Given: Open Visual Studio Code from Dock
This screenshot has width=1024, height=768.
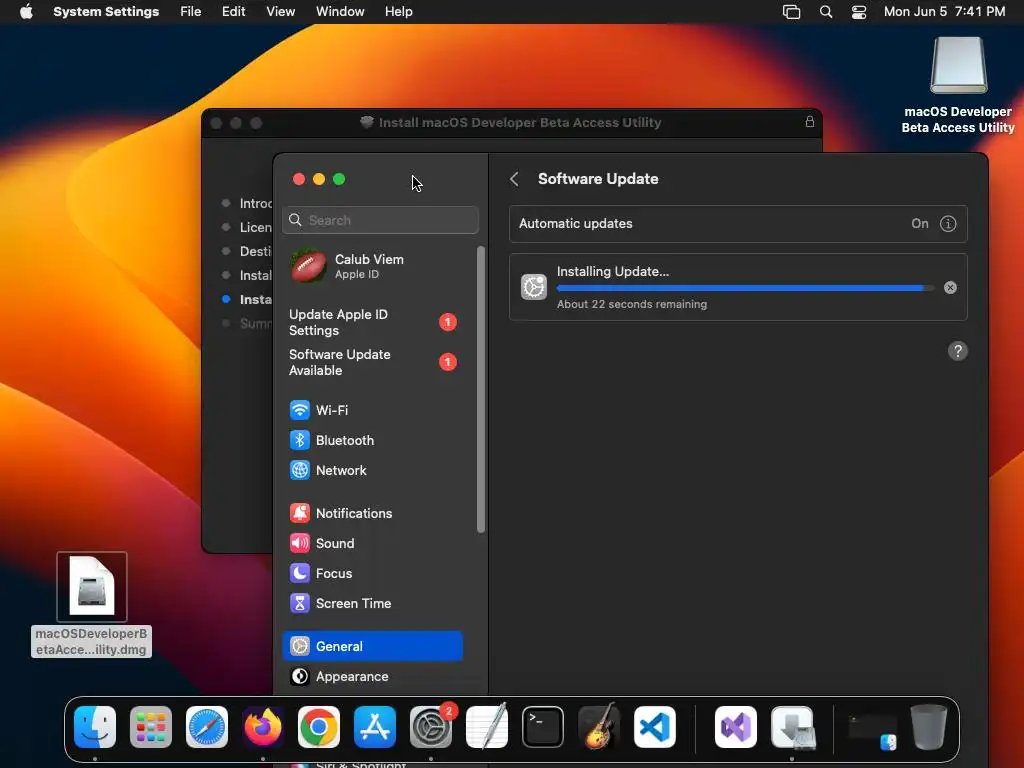Looking at the screenshot, I should click(655, 727).
